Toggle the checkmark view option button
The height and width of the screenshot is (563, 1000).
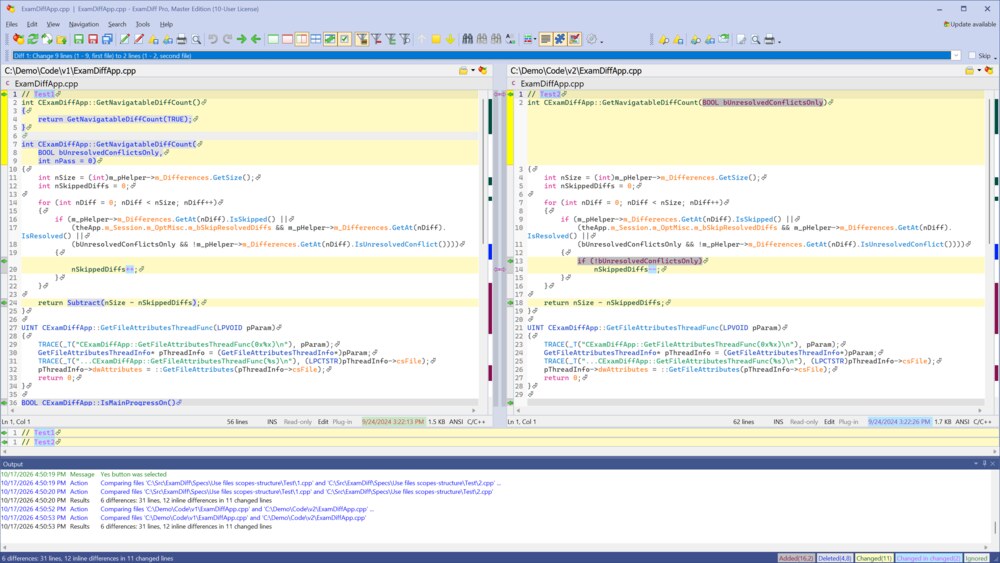coord(344,40)
